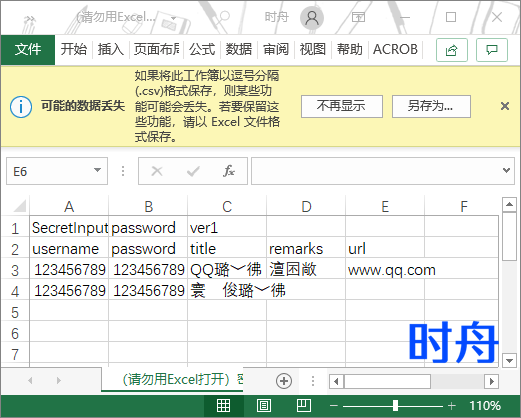Click the horizontal scrollbar right arrow
This screenshot has height=418, width=521.
tap(492, 381)
